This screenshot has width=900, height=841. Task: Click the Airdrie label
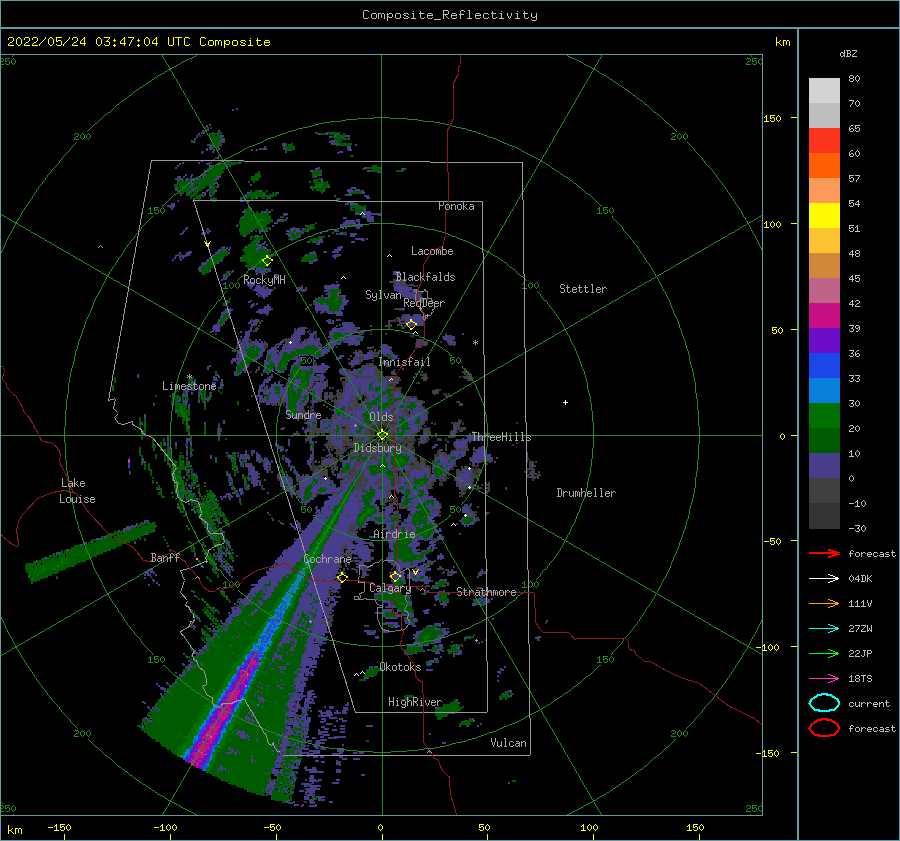coord(394,534)
